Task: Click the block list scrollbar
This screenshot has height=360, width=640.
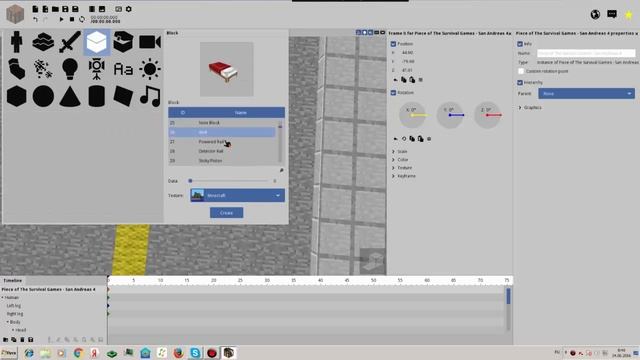Action: [280, 142]
